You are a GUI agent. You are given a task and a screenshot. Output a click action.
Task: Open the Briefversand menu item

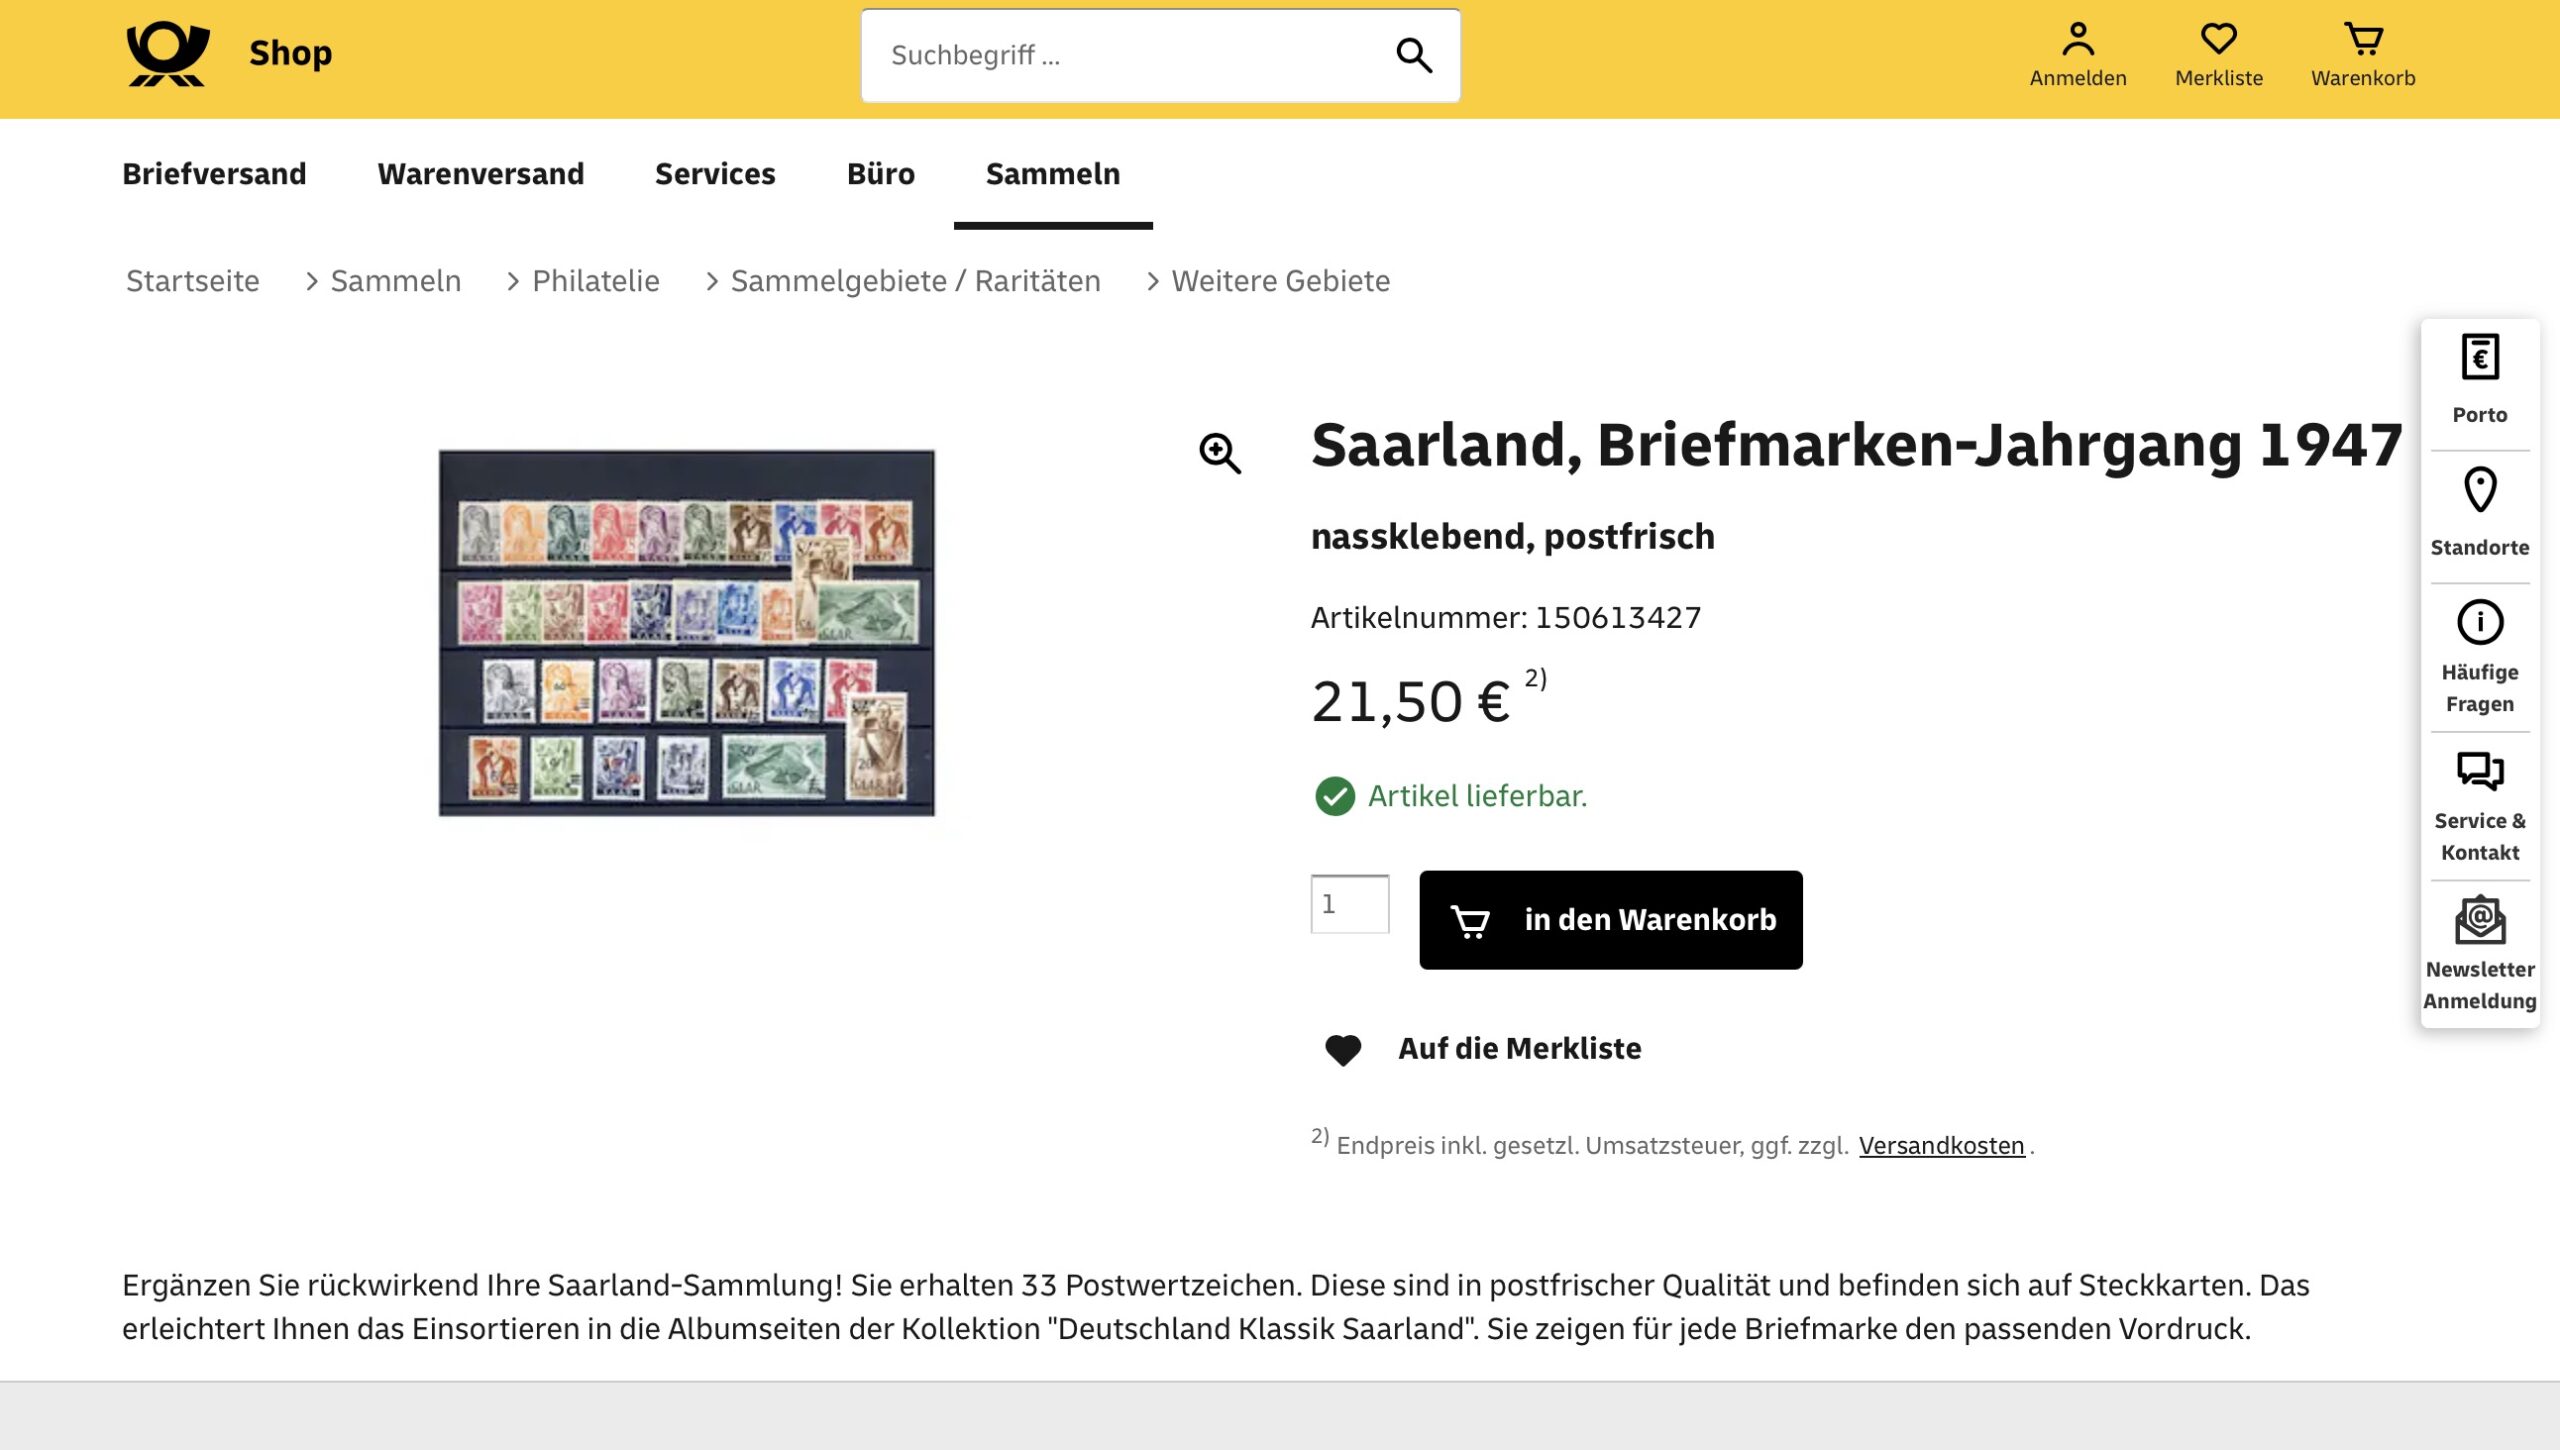[x=214, y=174]
